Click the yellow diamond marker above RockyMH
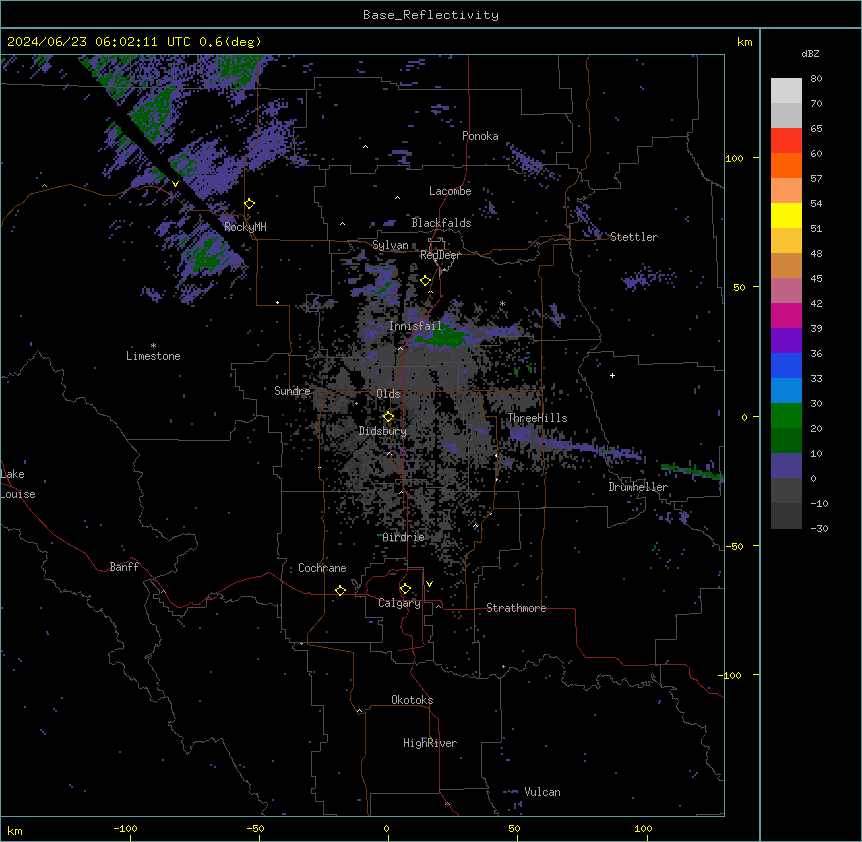862x842 pixels. tap(250, 204)
